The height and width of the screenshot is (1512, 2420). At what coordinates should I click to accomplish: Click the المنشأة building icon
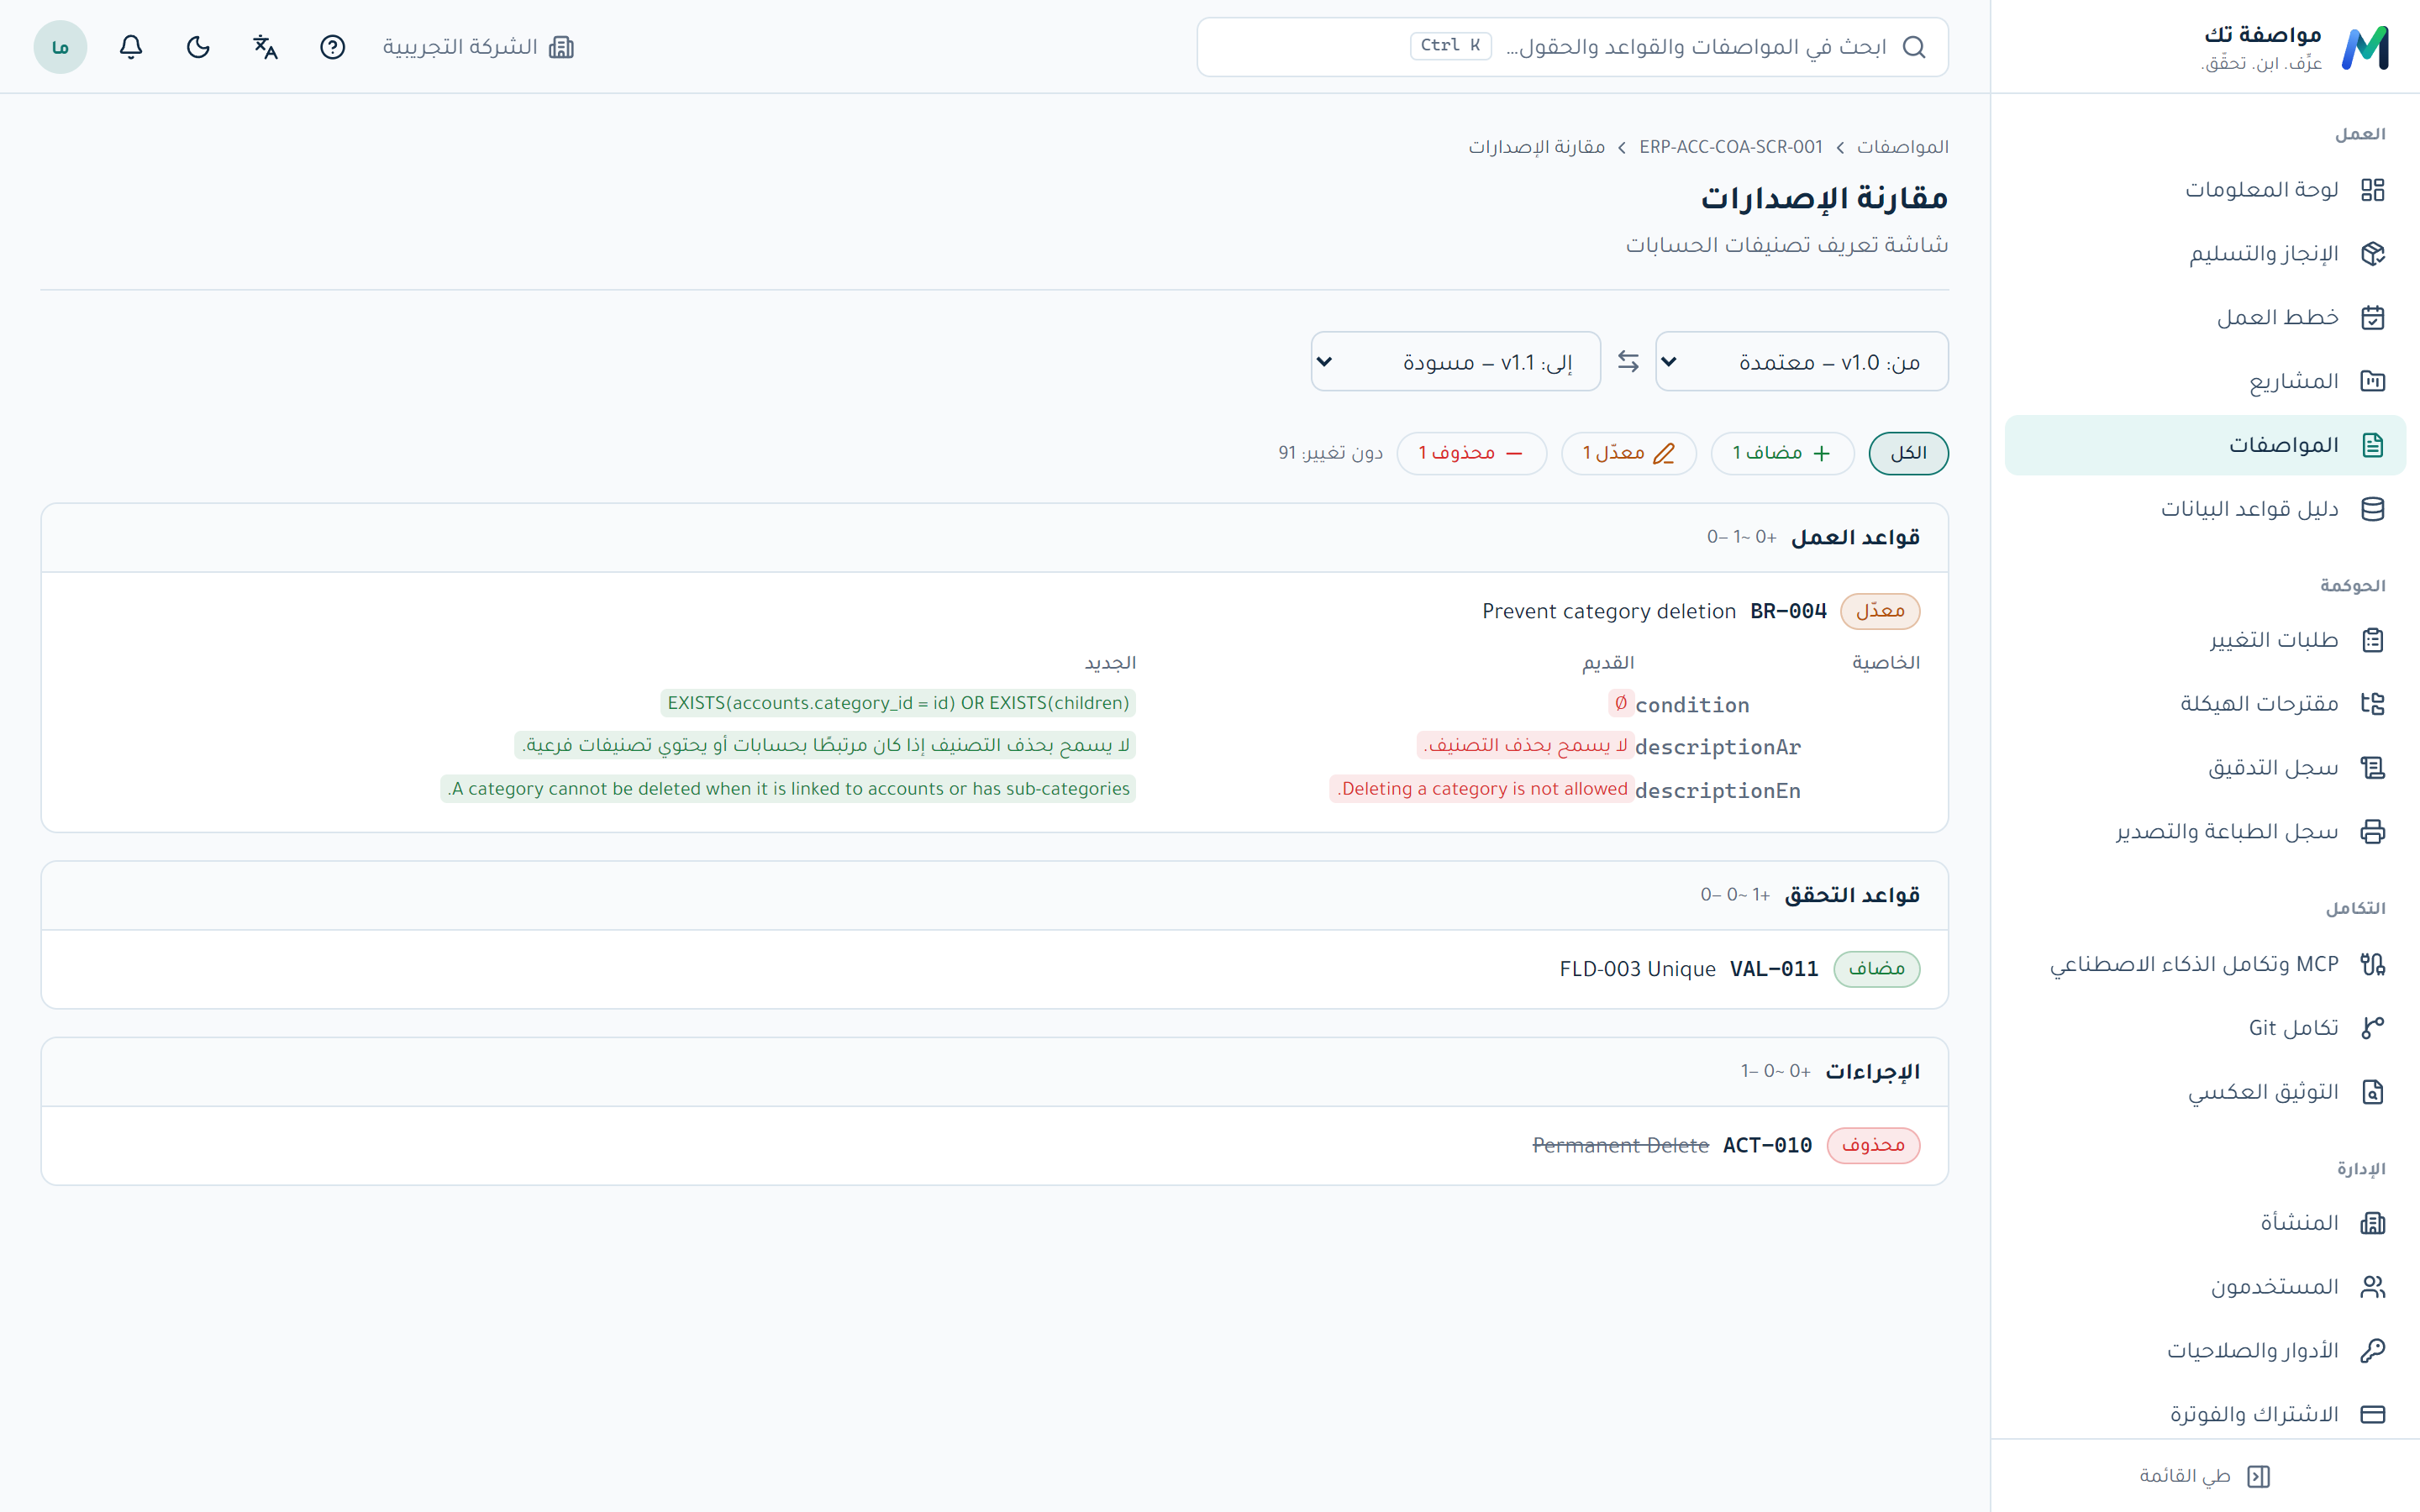tap(2372, 1223)
